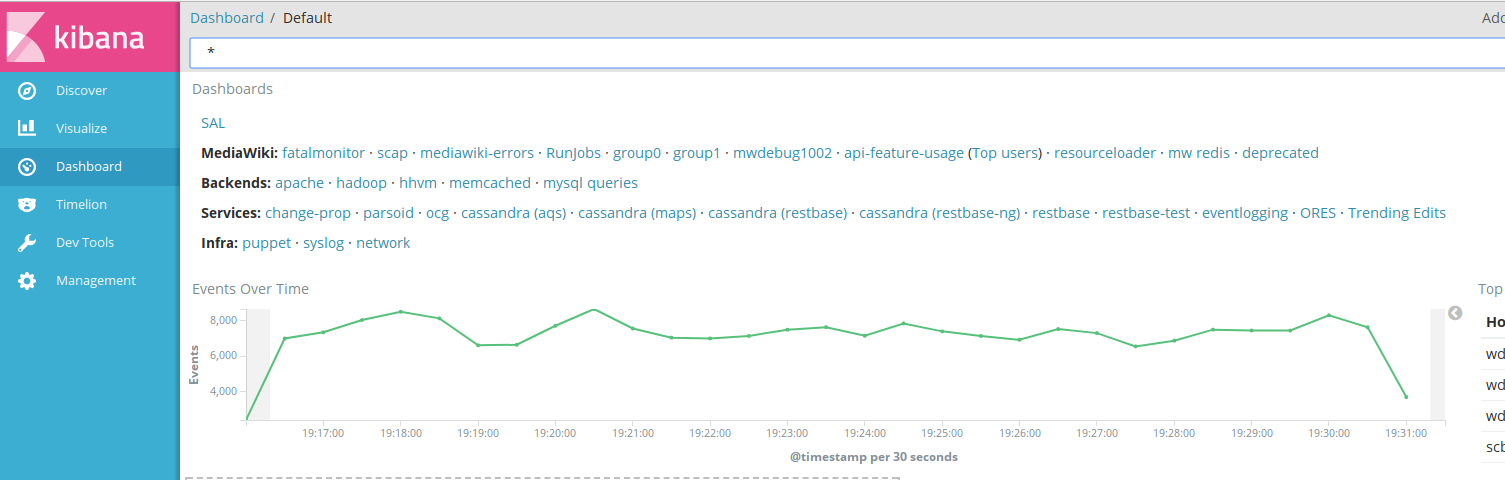Select Dev Tools menu label

85,243
